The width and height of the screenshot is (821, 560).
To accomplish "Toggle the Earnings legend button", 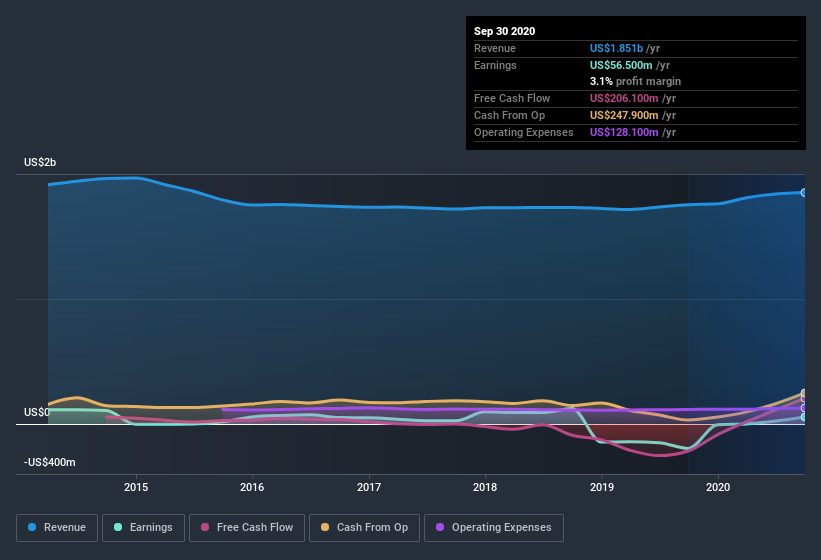I will pyautogui.click(x=143, y=528).
